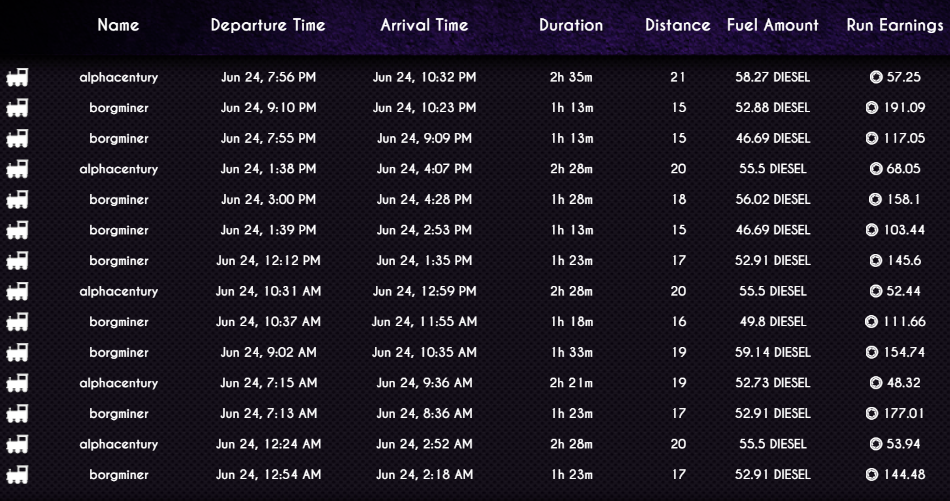Sort by Departure Time column header
This screenshot has width=950, height=501.
click(268, 25)
